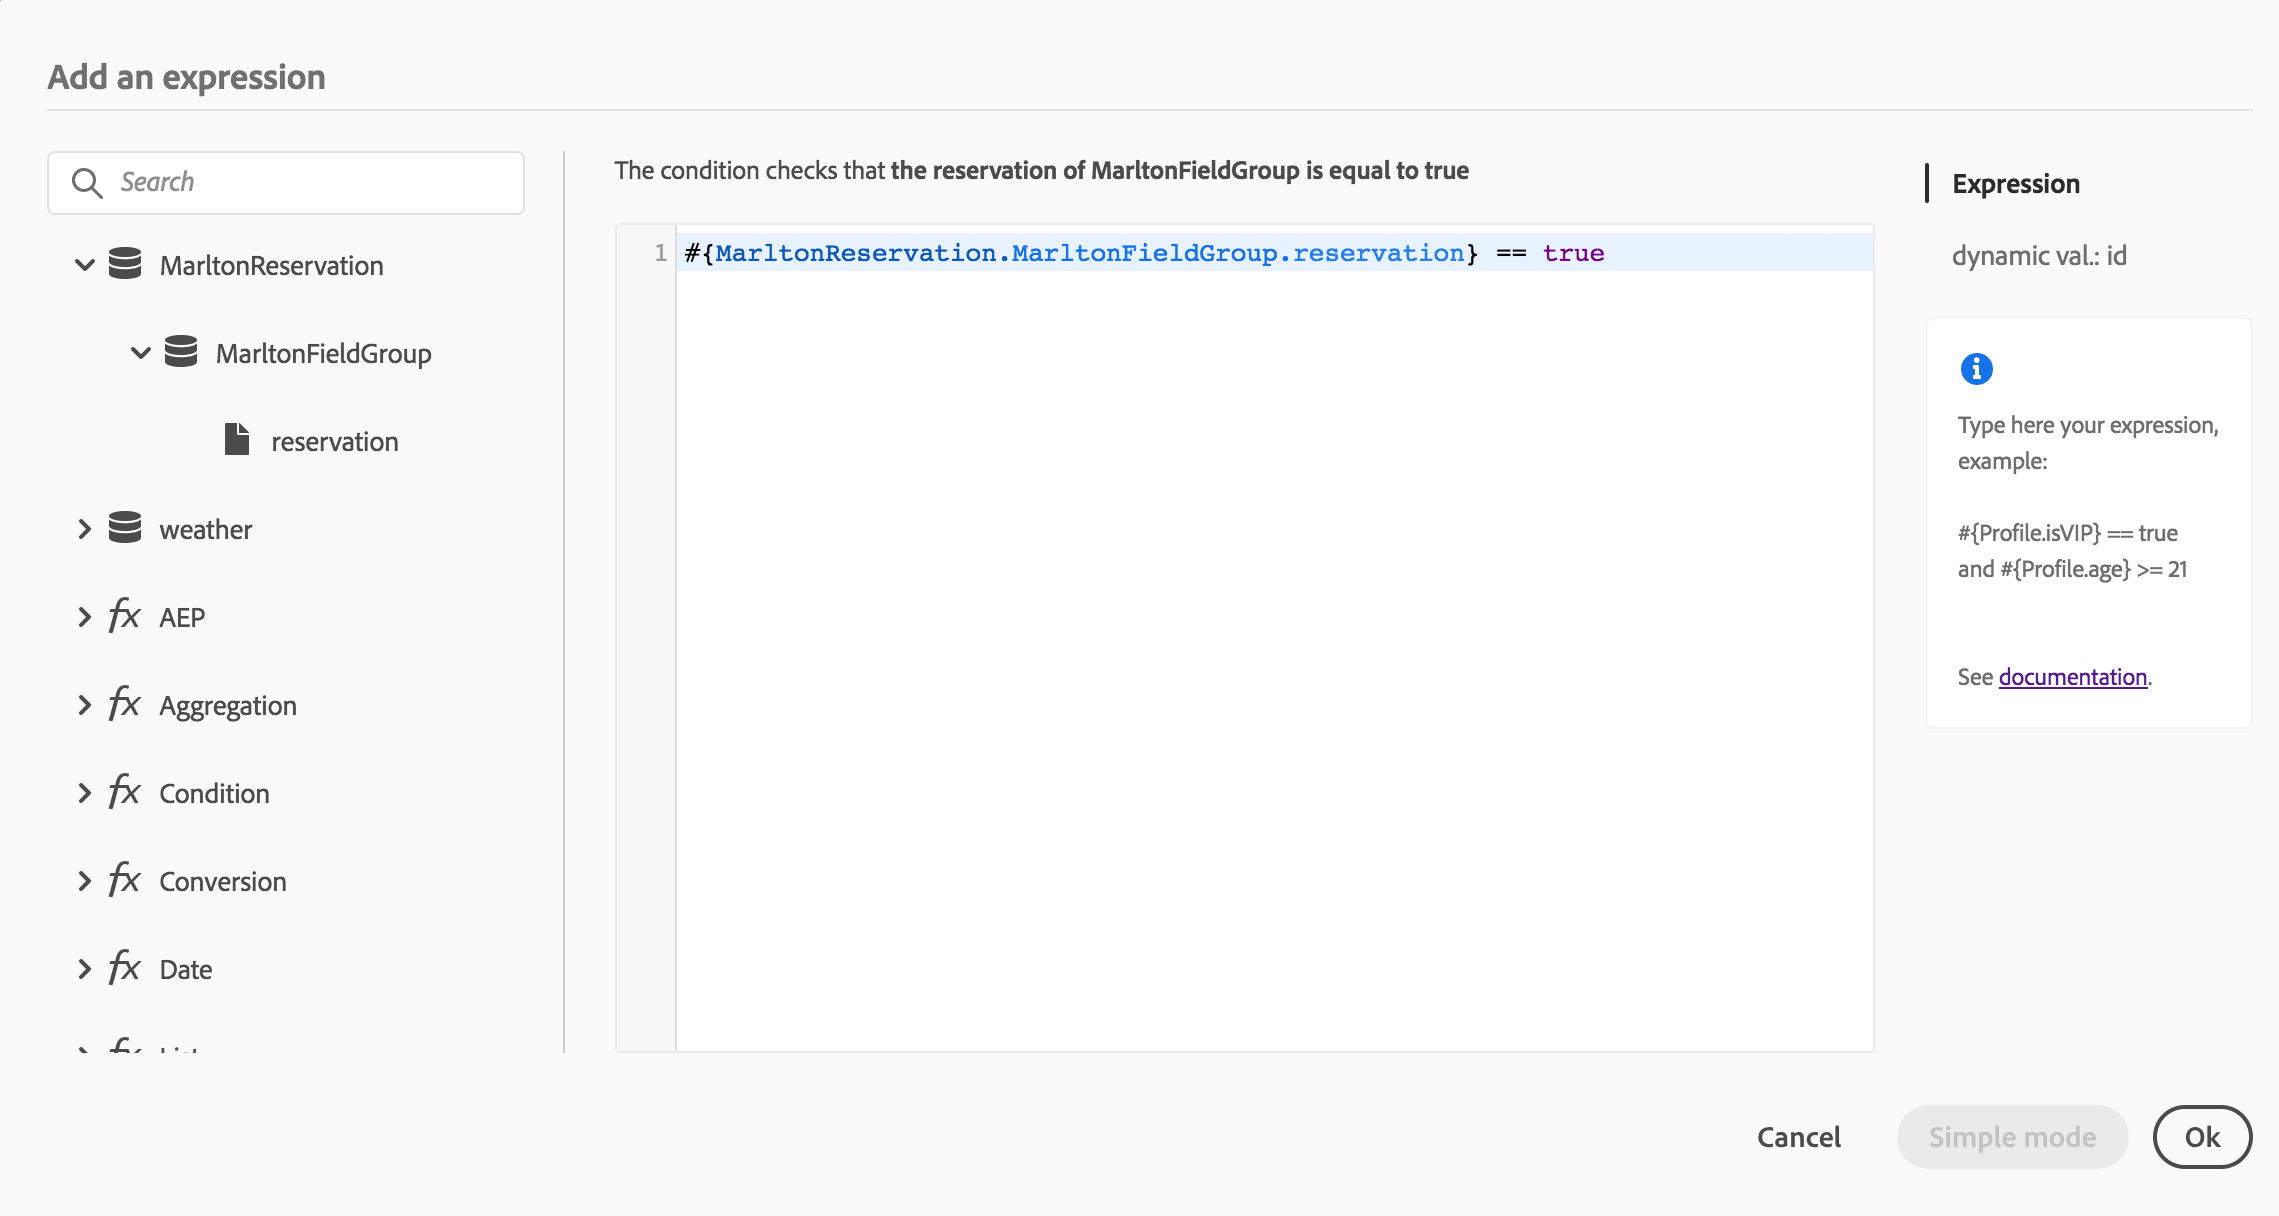Viewport: 2279px width, 1216px height.
Task: Click Cancel to dismiss dialog
Action: point(1798,1137)
